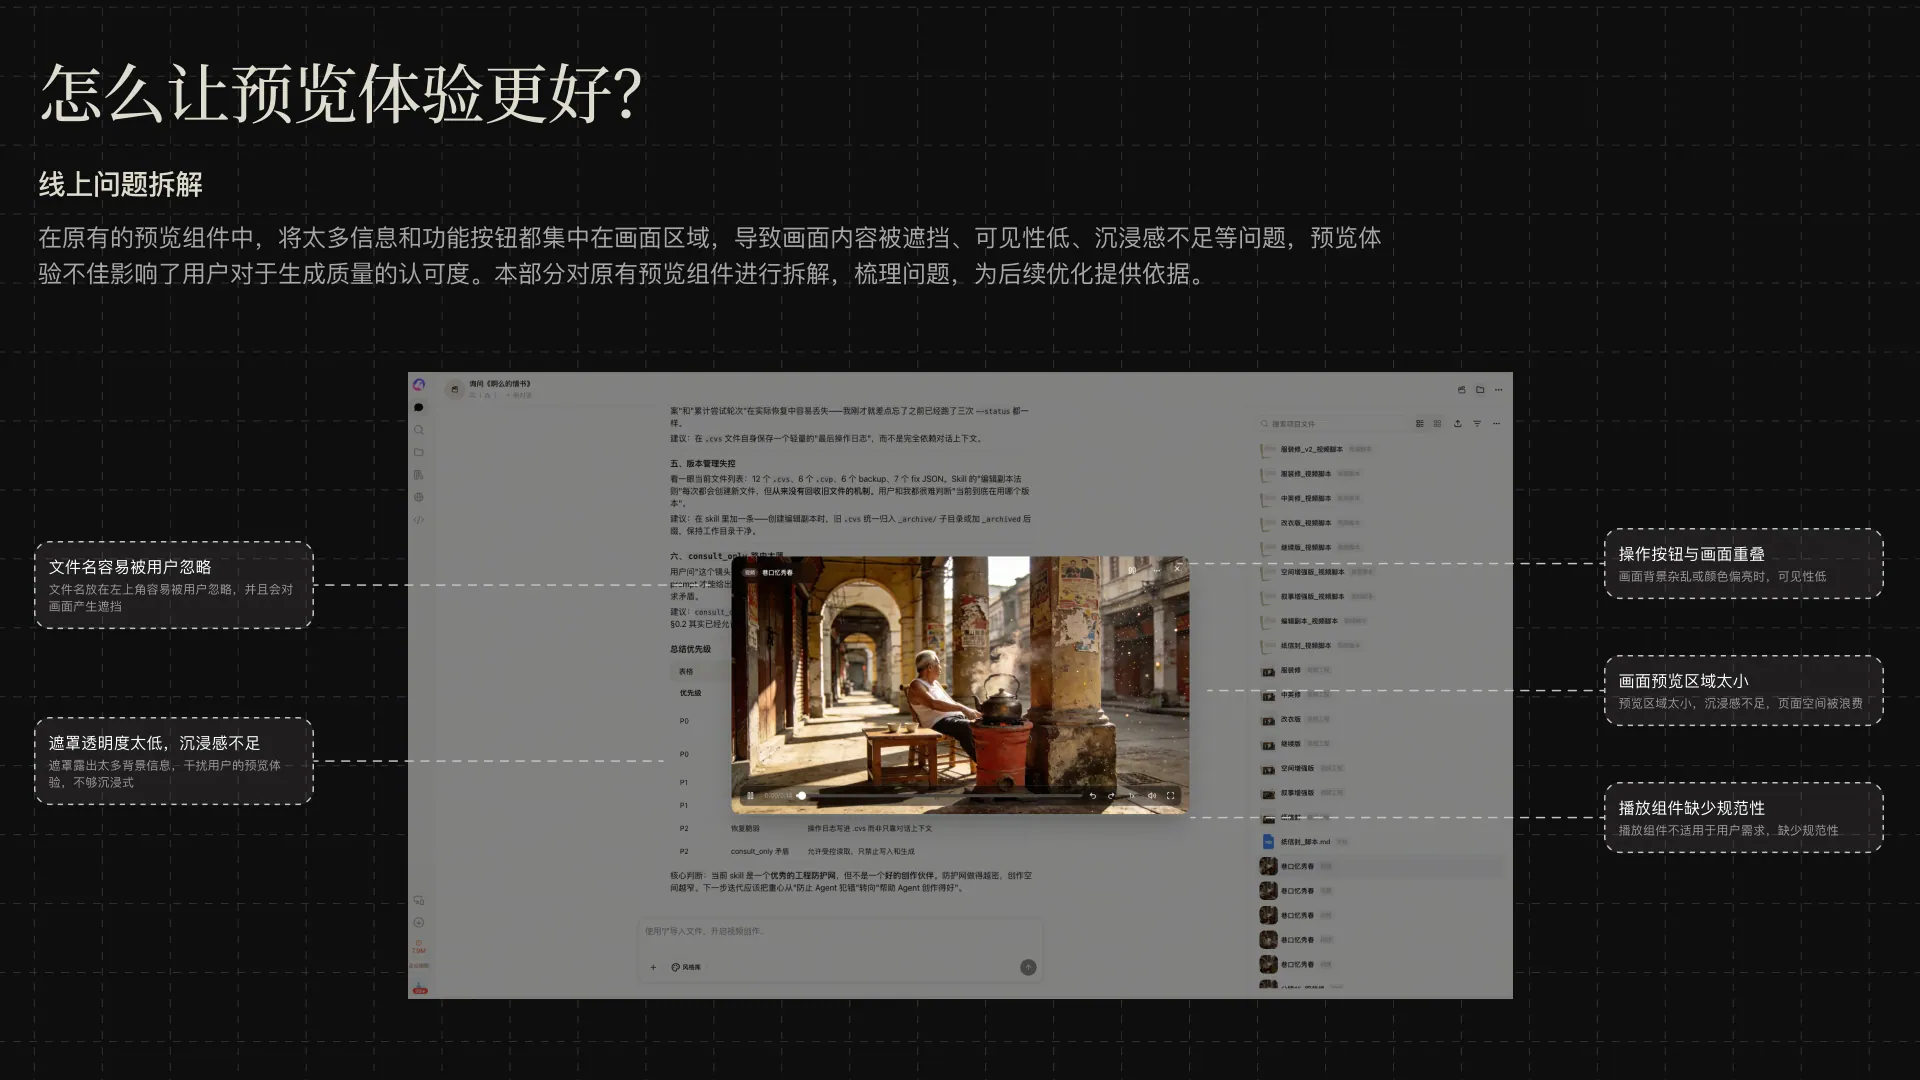Open the code icon in left sidebar
Image resolution: width=1920 pixels, height=1080 pixels.
419,520
